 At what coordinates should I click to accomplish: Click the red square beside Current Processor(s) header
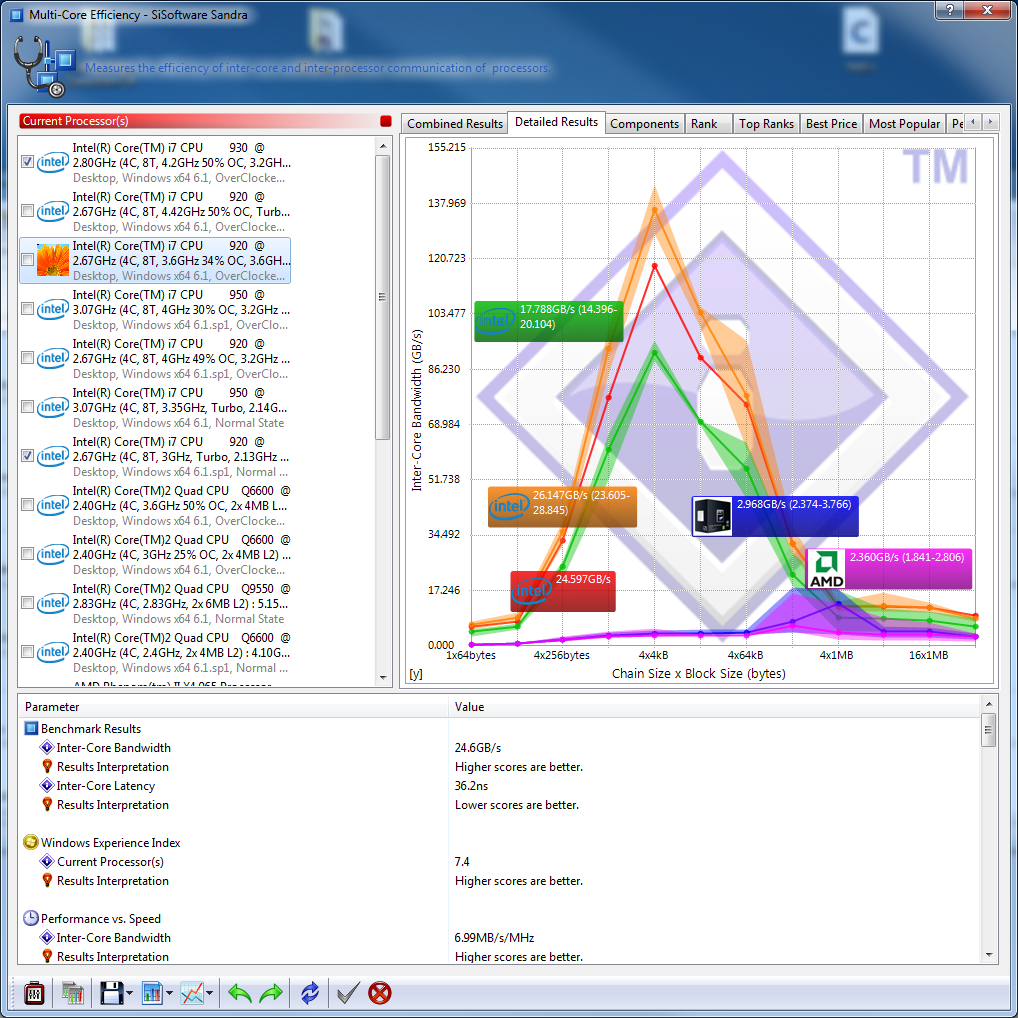(x=386, y=121)
